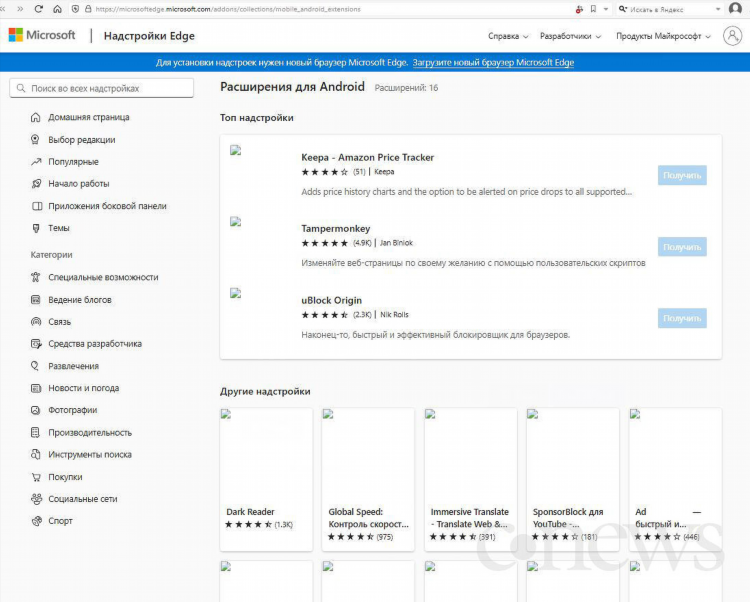Click the Средства разработчика icon
The height and width of the screenshot is (602, 750).
[x=36, y=344]
